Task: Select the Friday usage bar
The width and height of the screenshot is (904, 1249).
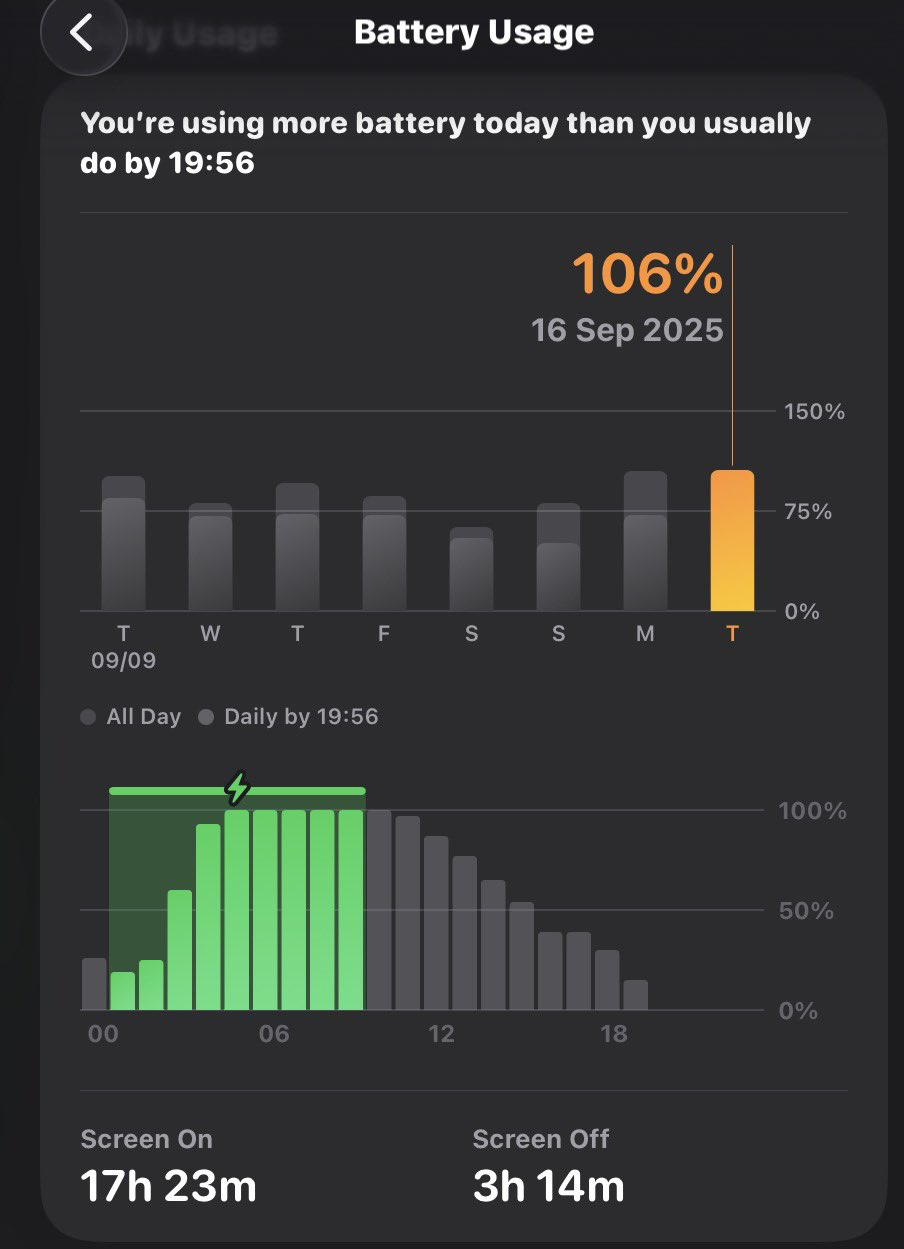Action: (x=384, y=556)
